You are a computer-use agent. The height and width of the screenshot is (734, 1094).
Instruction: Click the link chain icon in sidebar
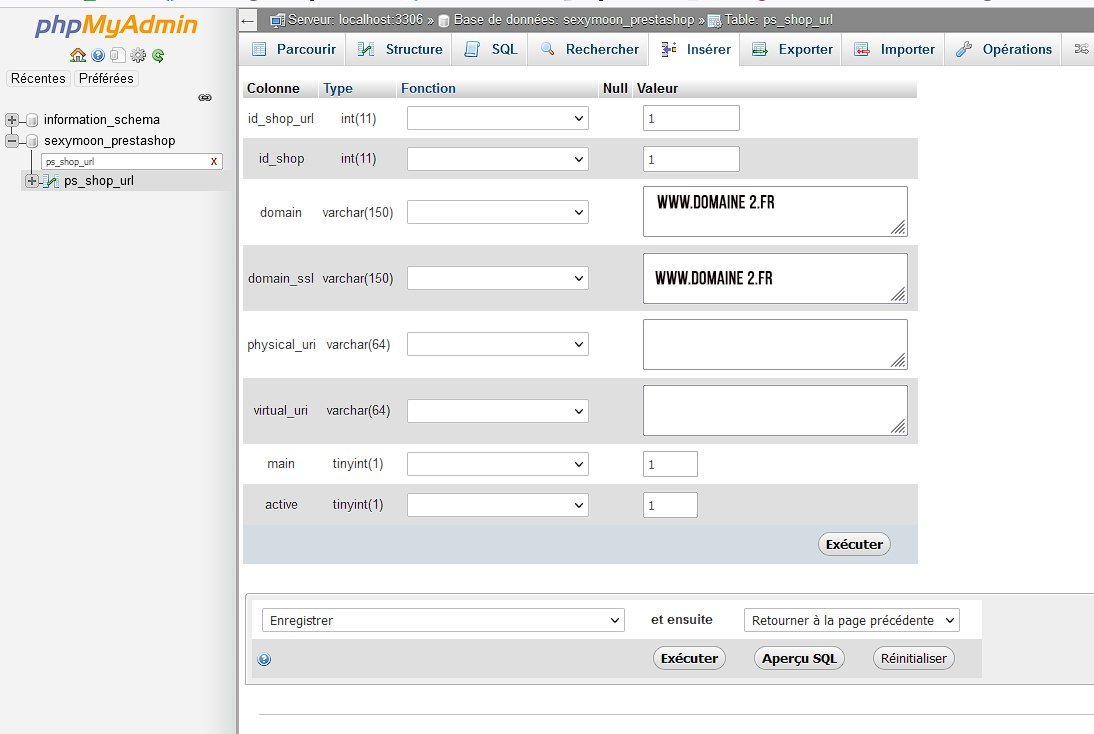coord(205,98)
